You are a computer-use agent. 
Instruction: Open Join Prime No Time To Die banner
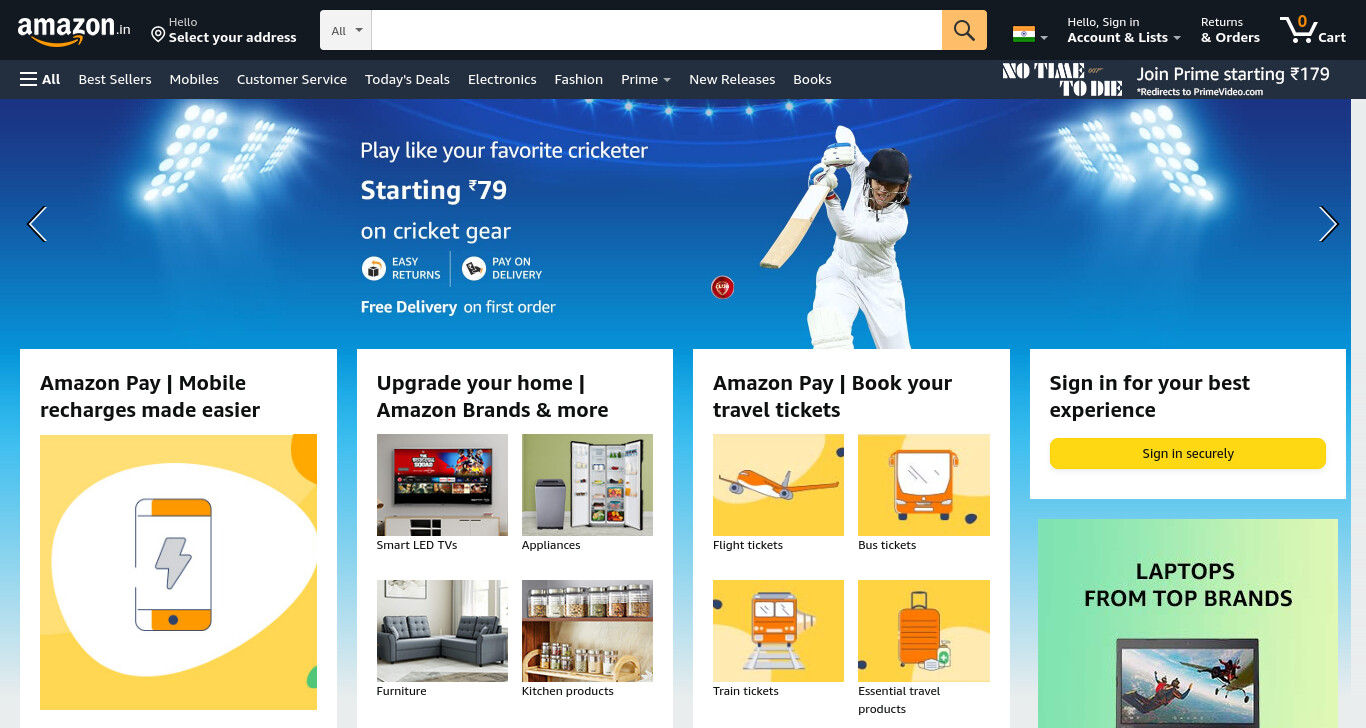1166,79
